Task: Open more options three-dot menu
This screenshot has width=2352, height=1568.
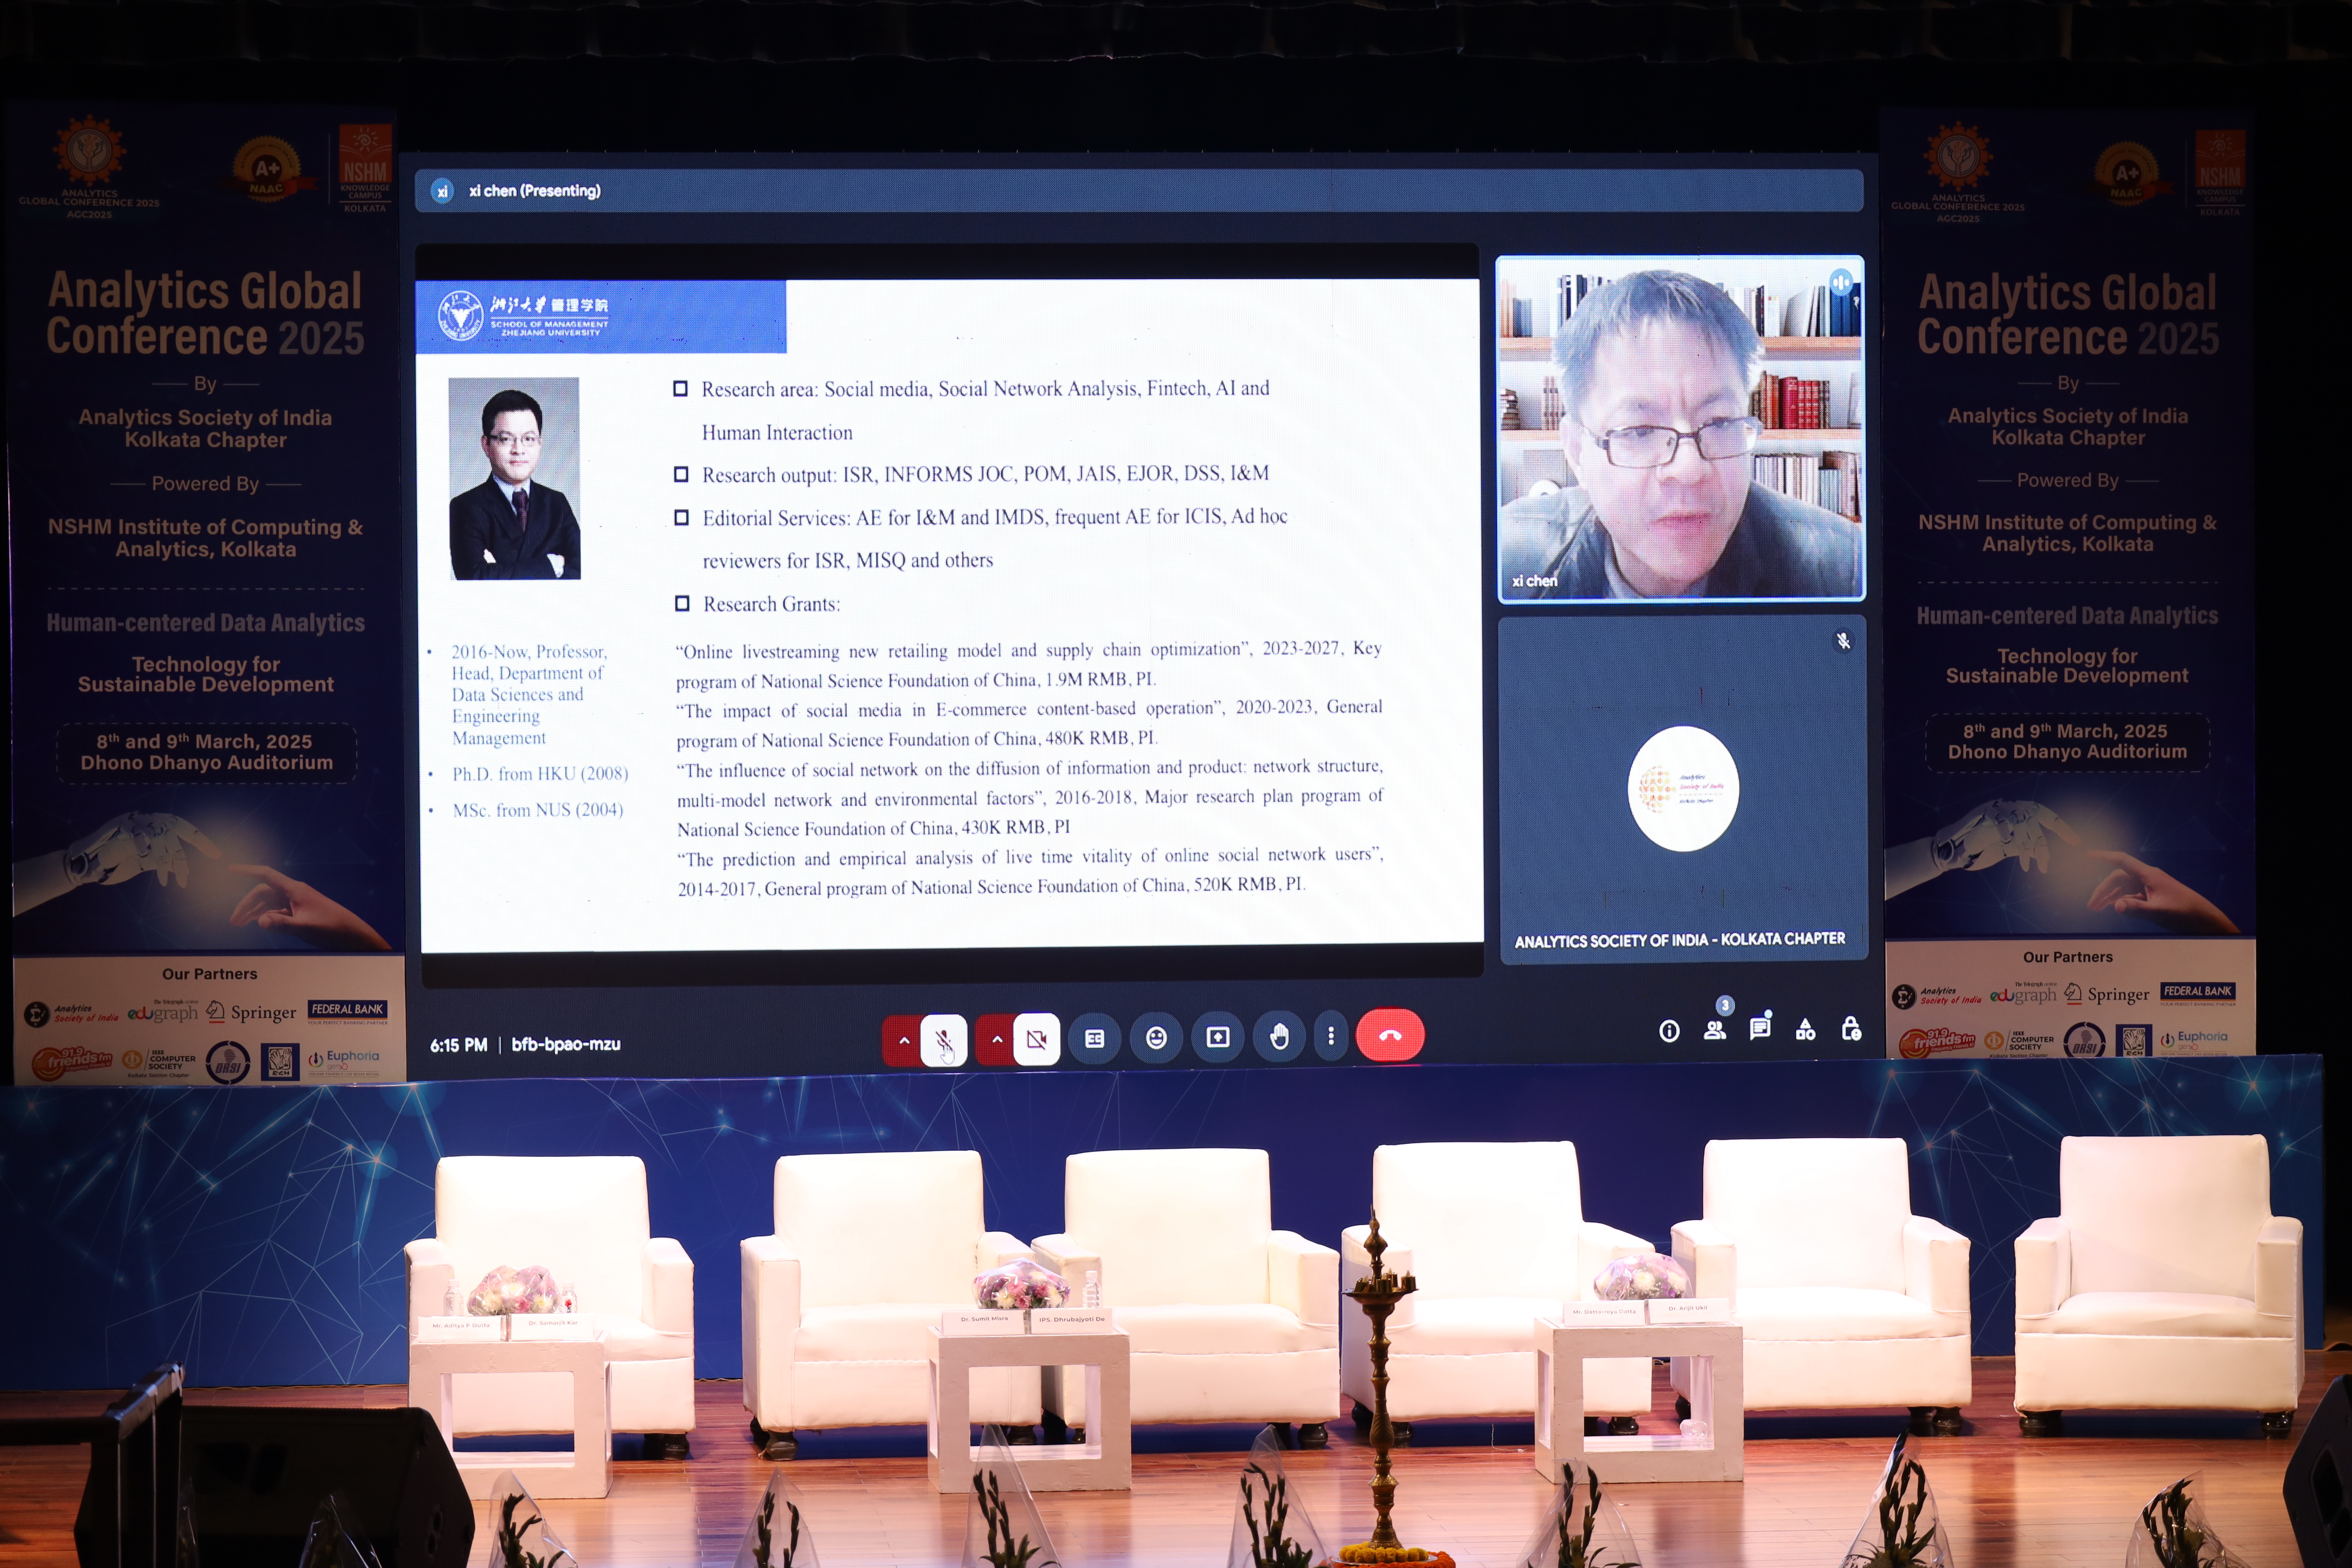Action: [x=1330, y=1036]
